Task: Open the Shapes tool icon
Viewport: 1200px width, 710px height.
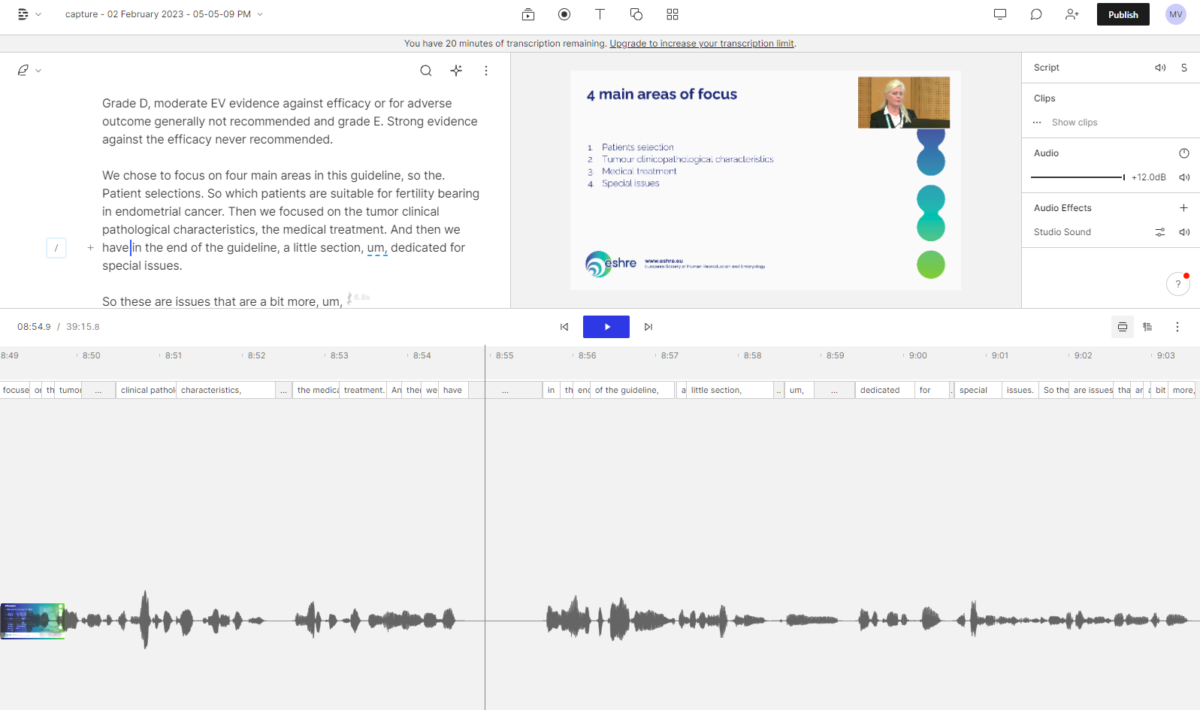Action: pyautogui.click(x=636, y=14)
